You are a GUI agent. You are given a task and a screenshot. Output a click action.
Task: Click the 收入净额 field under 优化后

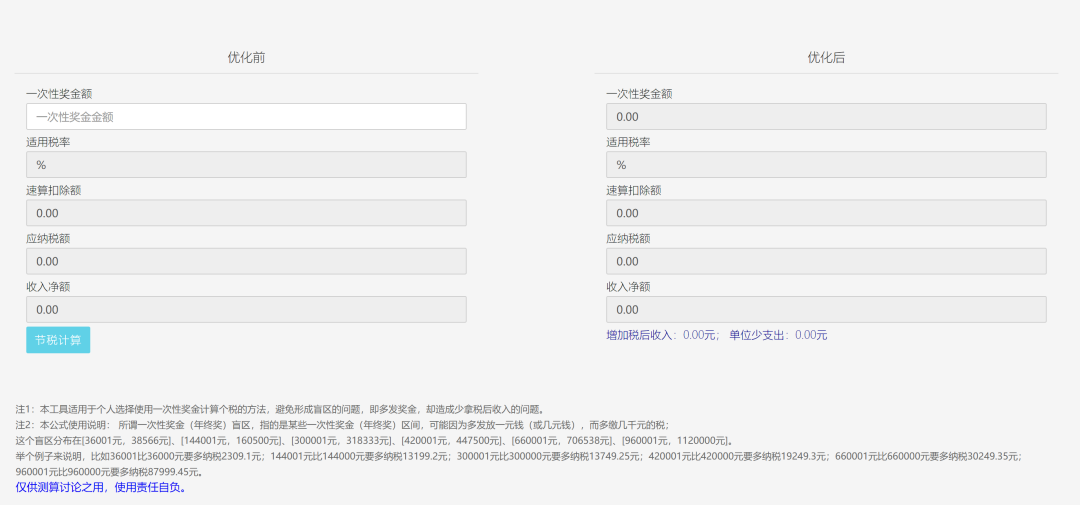[x=826, y=309]
